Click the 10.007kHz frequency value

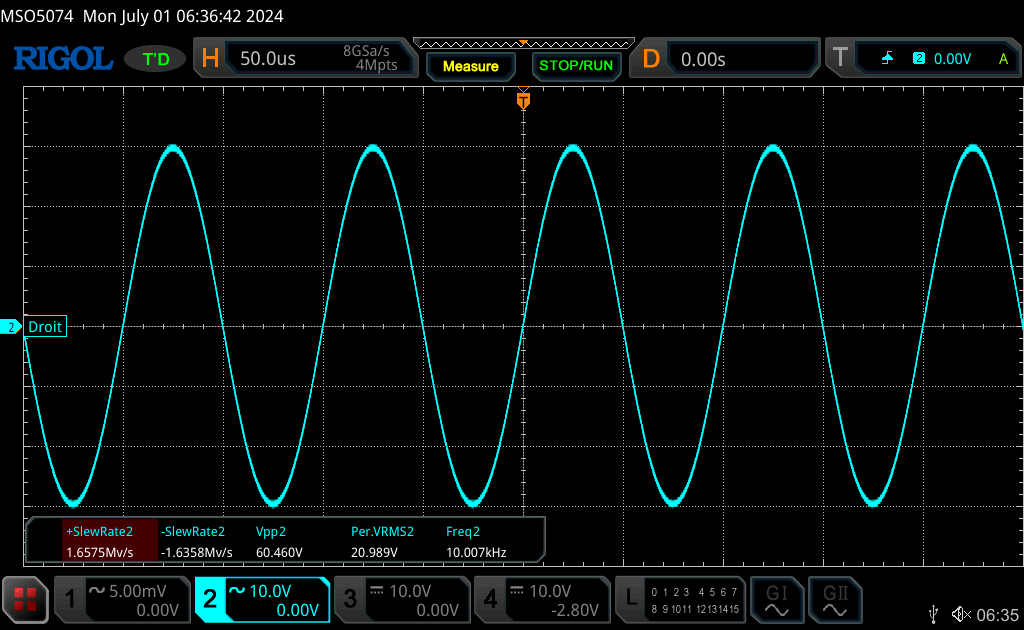point(476,552)
